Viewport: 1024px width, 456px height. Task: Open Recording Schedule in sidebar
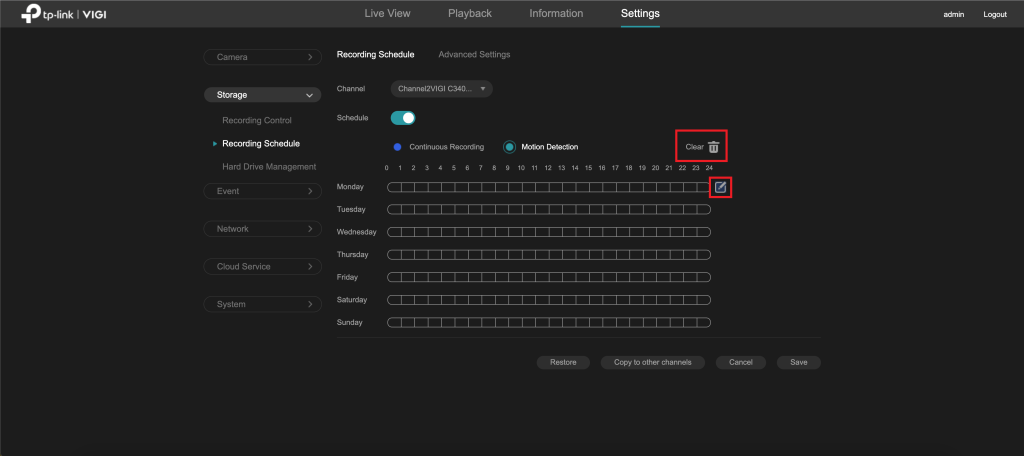pos(261,144)
